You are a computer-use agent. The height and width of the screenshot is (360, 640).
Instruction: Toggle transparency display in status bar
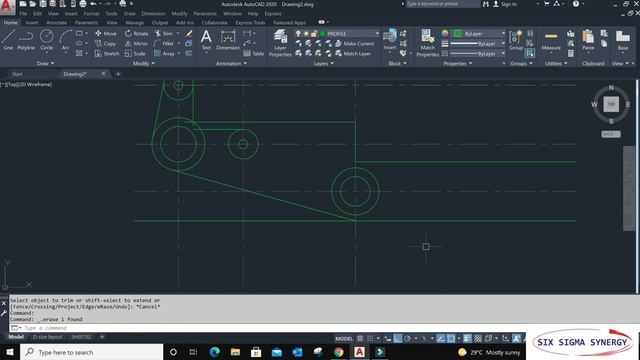point(478,338)
